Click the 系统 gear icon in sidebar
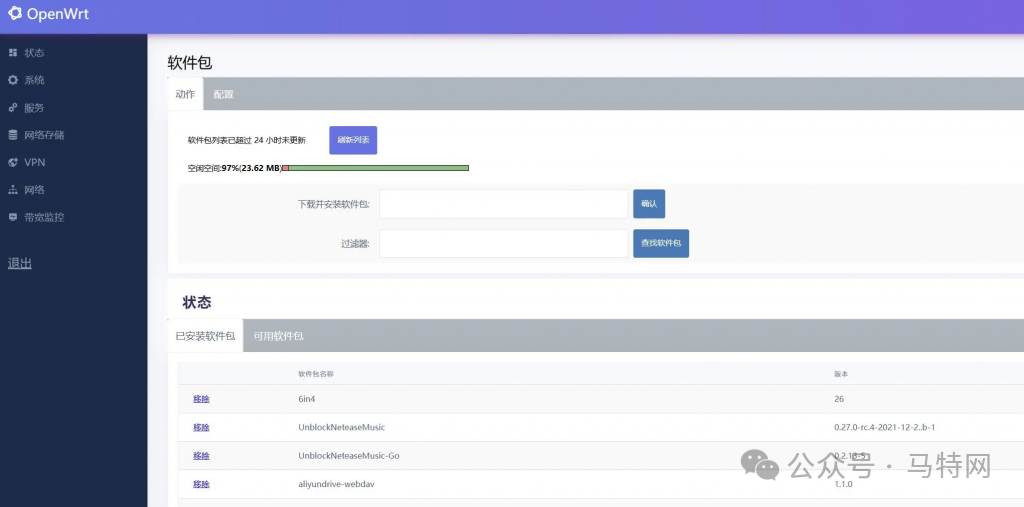 point(13,80)
